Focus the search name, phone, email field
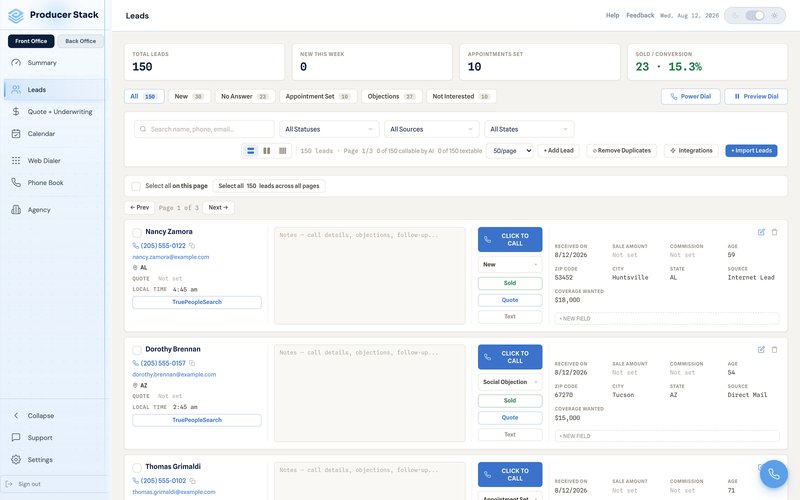The height and width of the screenshot is (500, 800). tap(204, 130)
